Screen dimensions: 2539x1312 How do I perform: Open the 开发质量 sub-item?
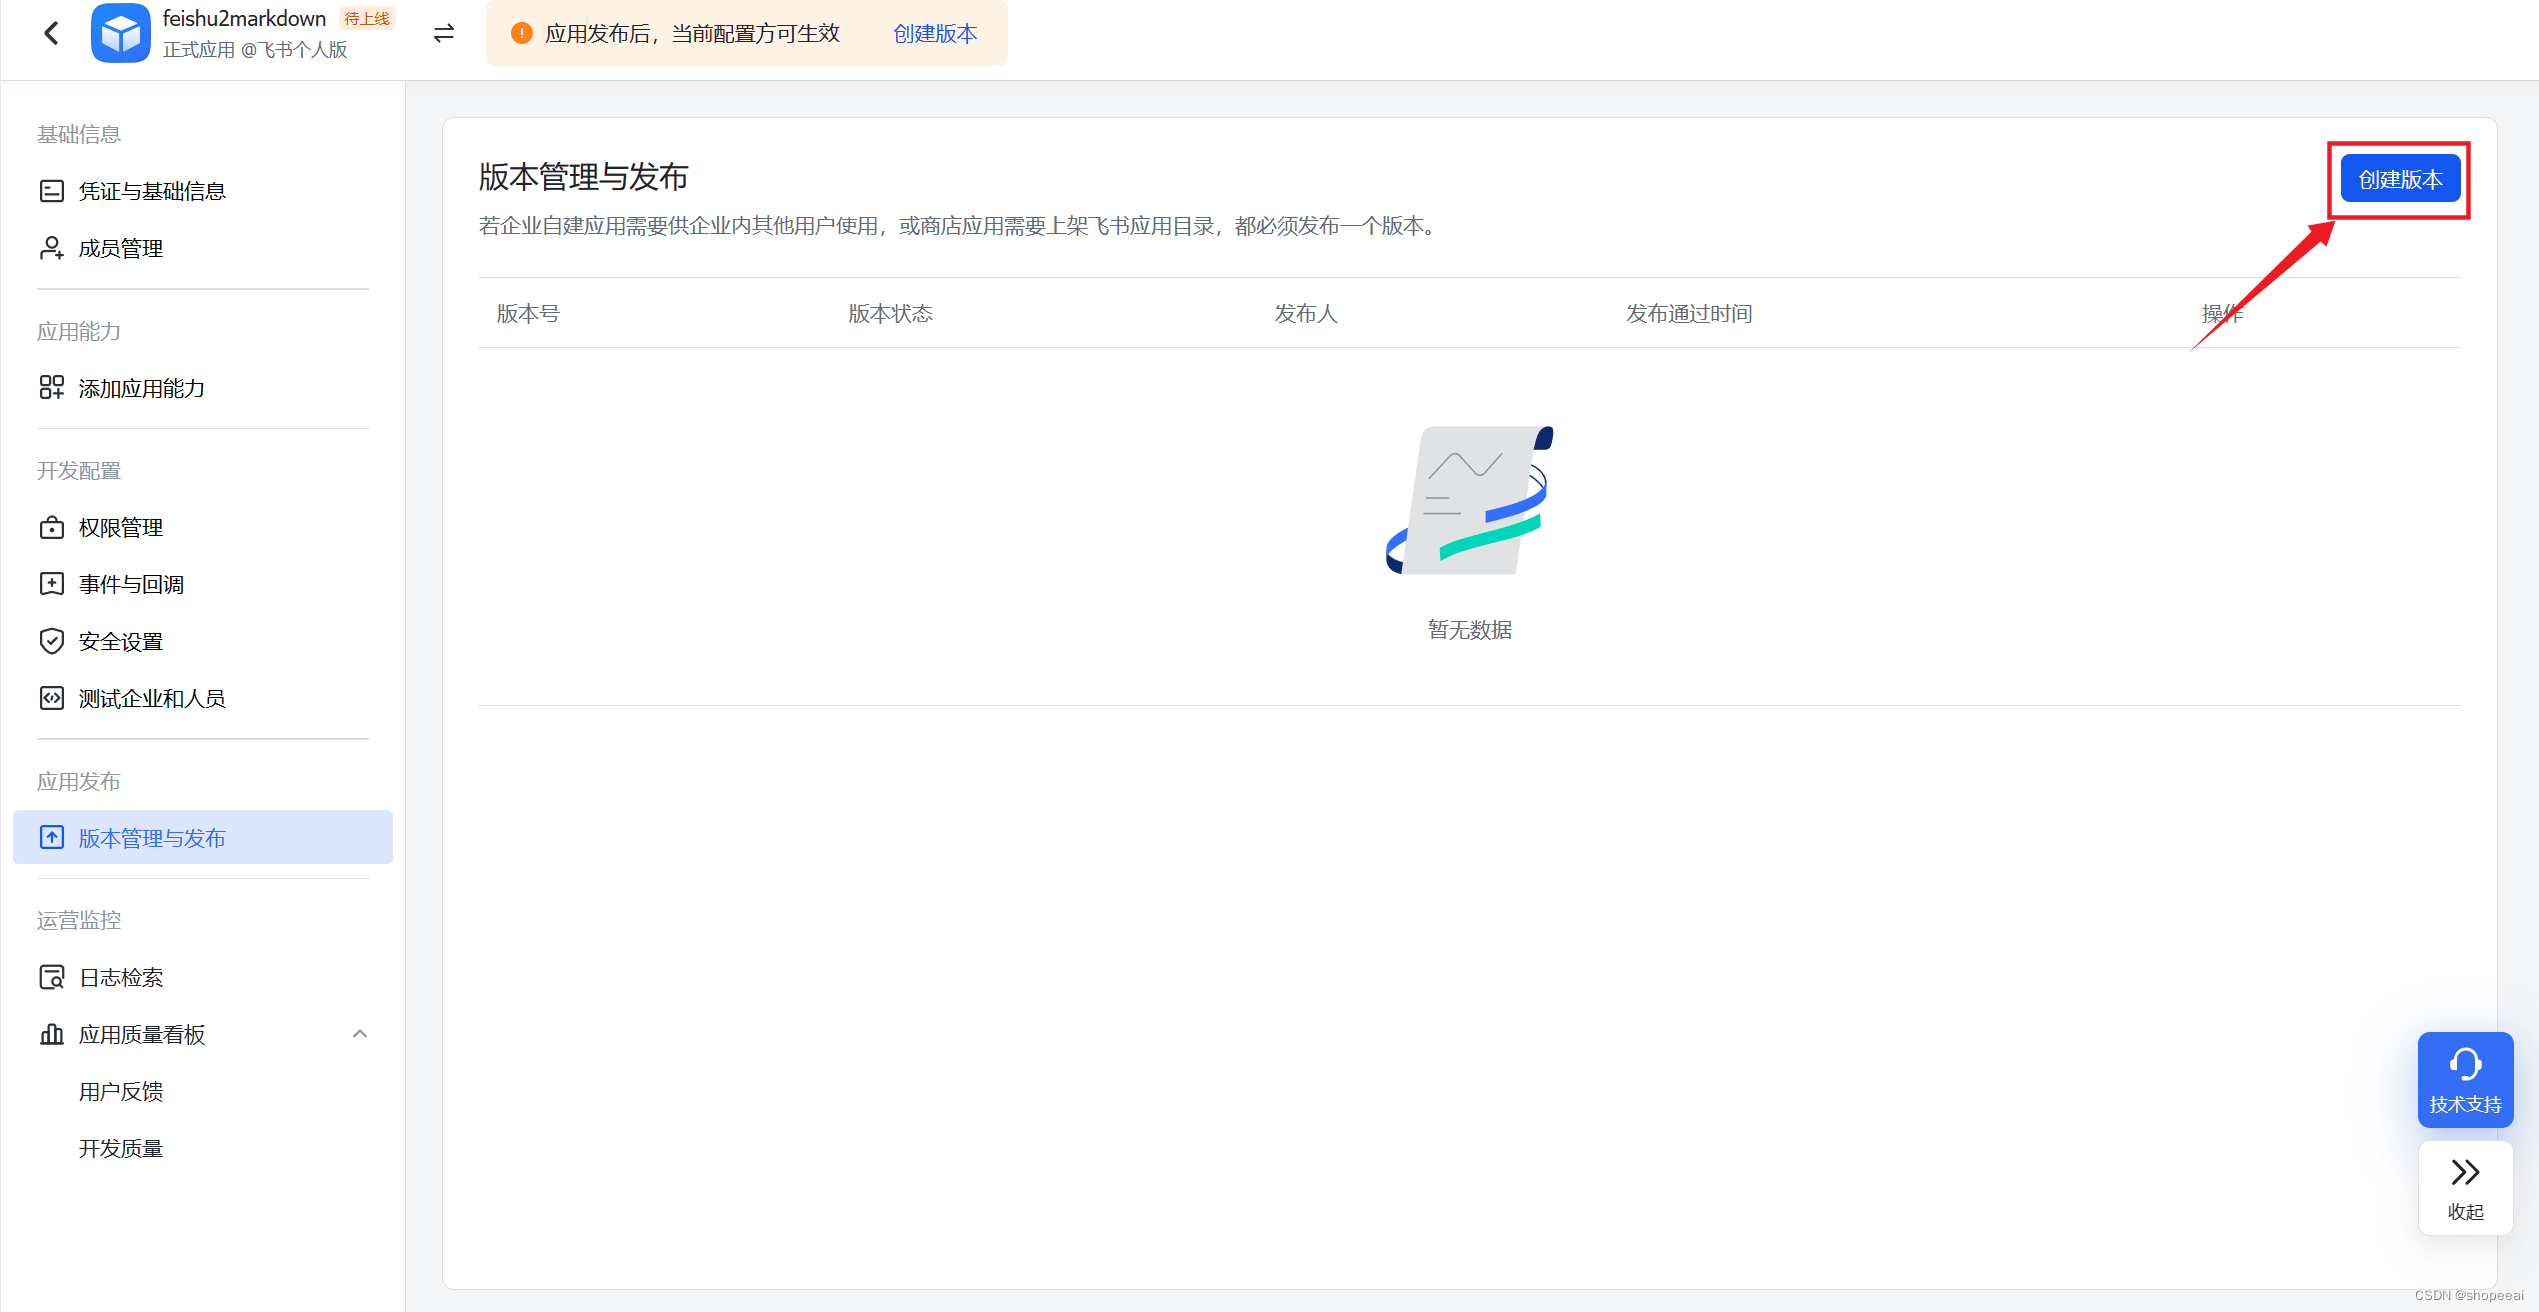point(121,1148)
